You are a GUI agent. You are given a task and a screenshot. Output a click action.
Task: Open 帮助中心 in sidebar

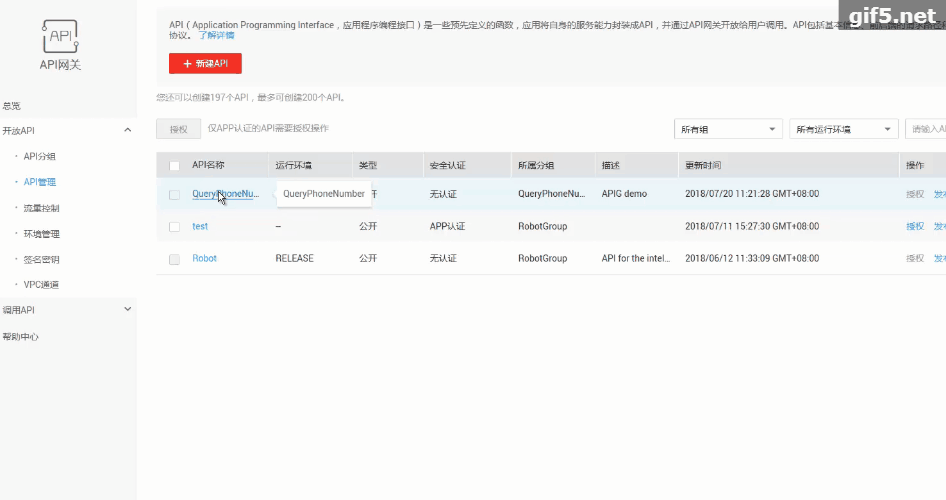(x=21, y=337)
